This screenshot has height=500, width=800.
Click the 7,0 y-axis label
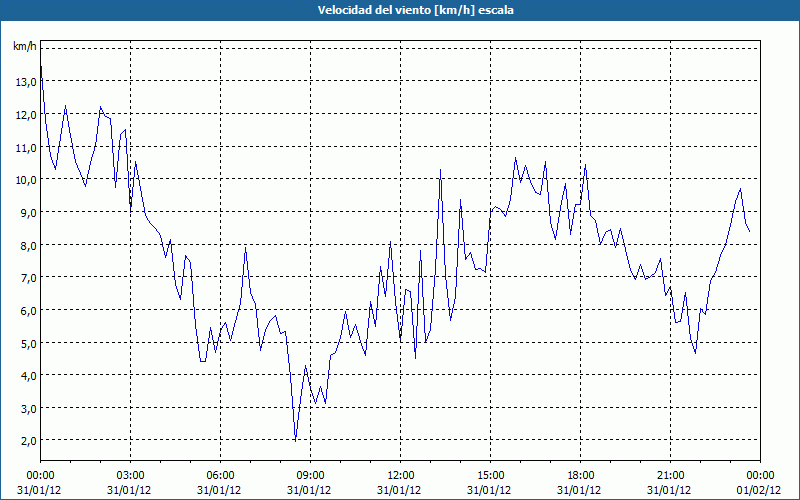click(x=28, y=278)
